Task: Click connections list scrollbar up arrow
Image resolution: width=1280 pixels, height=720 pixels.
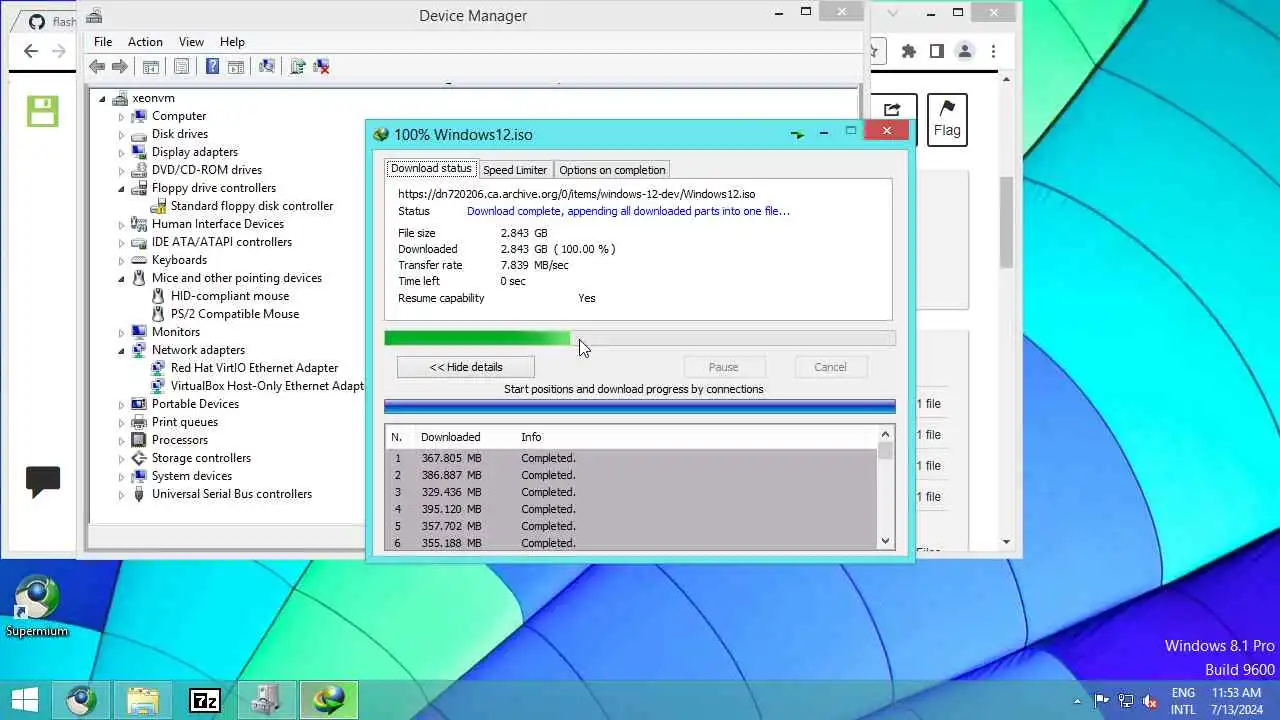Action: point(885,434)
